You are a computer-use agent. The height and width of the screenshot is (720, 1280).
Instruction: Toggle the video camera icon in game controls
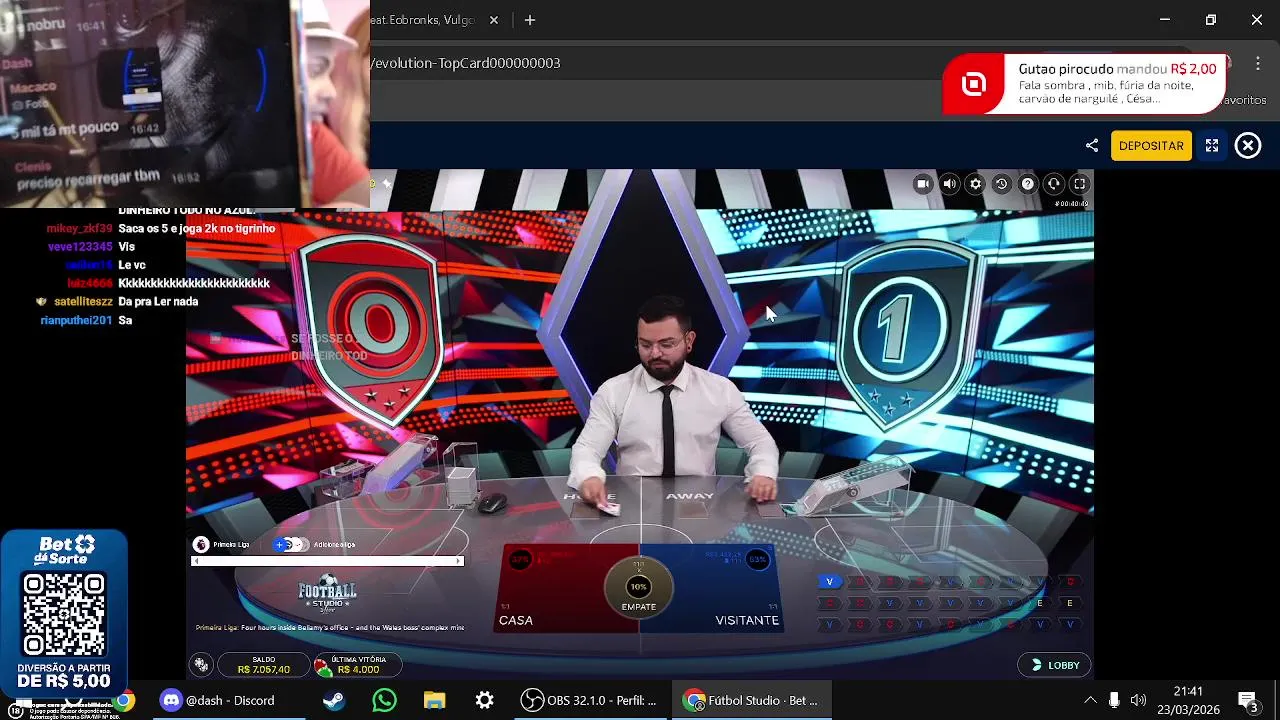[x=923, y=184]
